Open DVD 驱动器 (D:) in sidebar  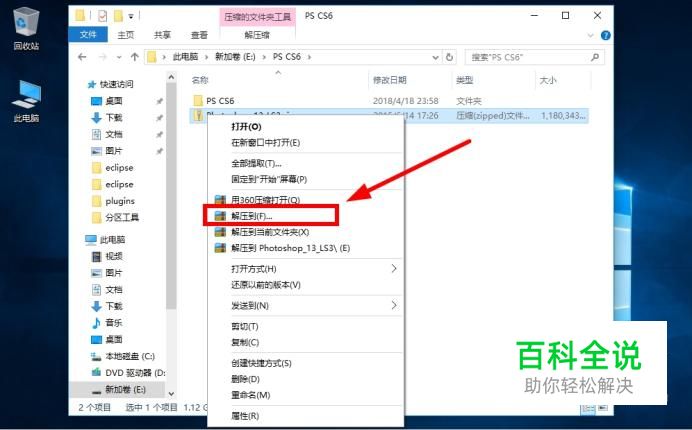[x=135, y=373]
